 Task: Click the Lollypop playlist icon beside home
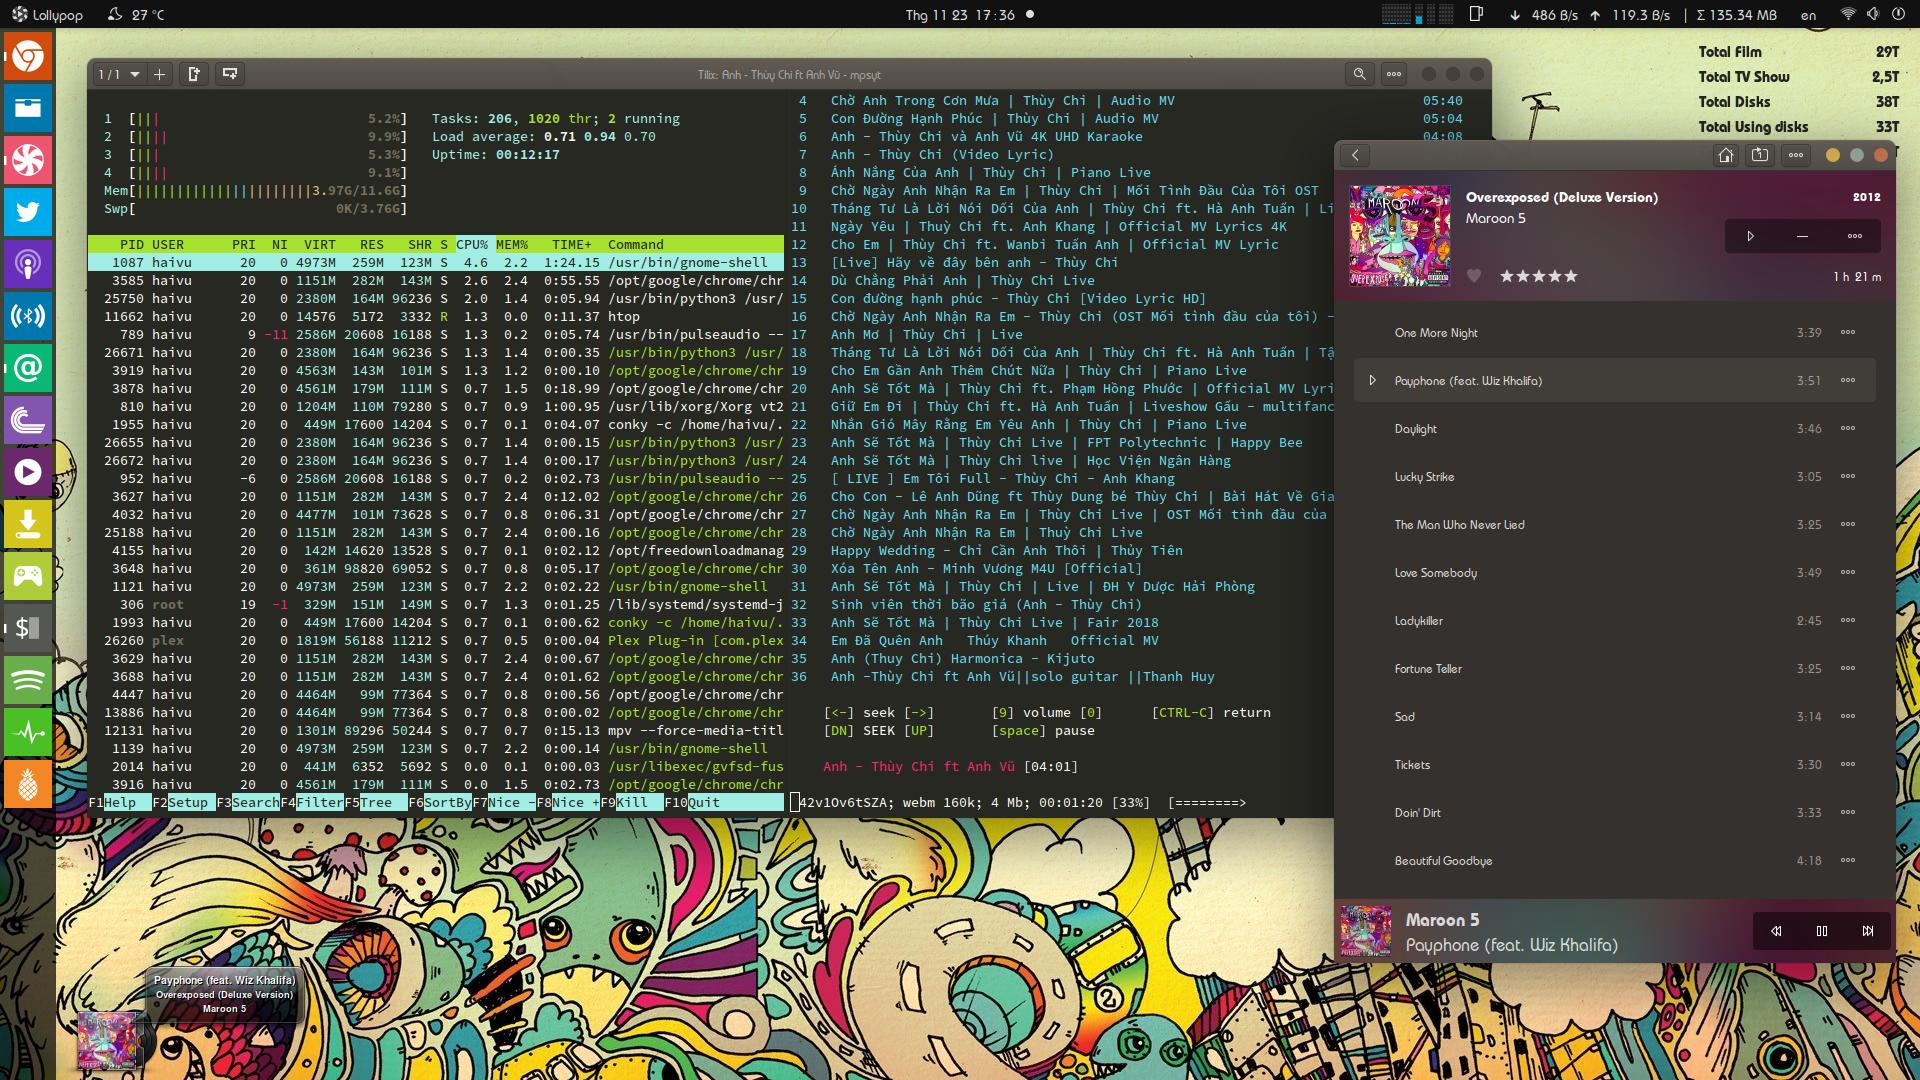pos(1760,155)
